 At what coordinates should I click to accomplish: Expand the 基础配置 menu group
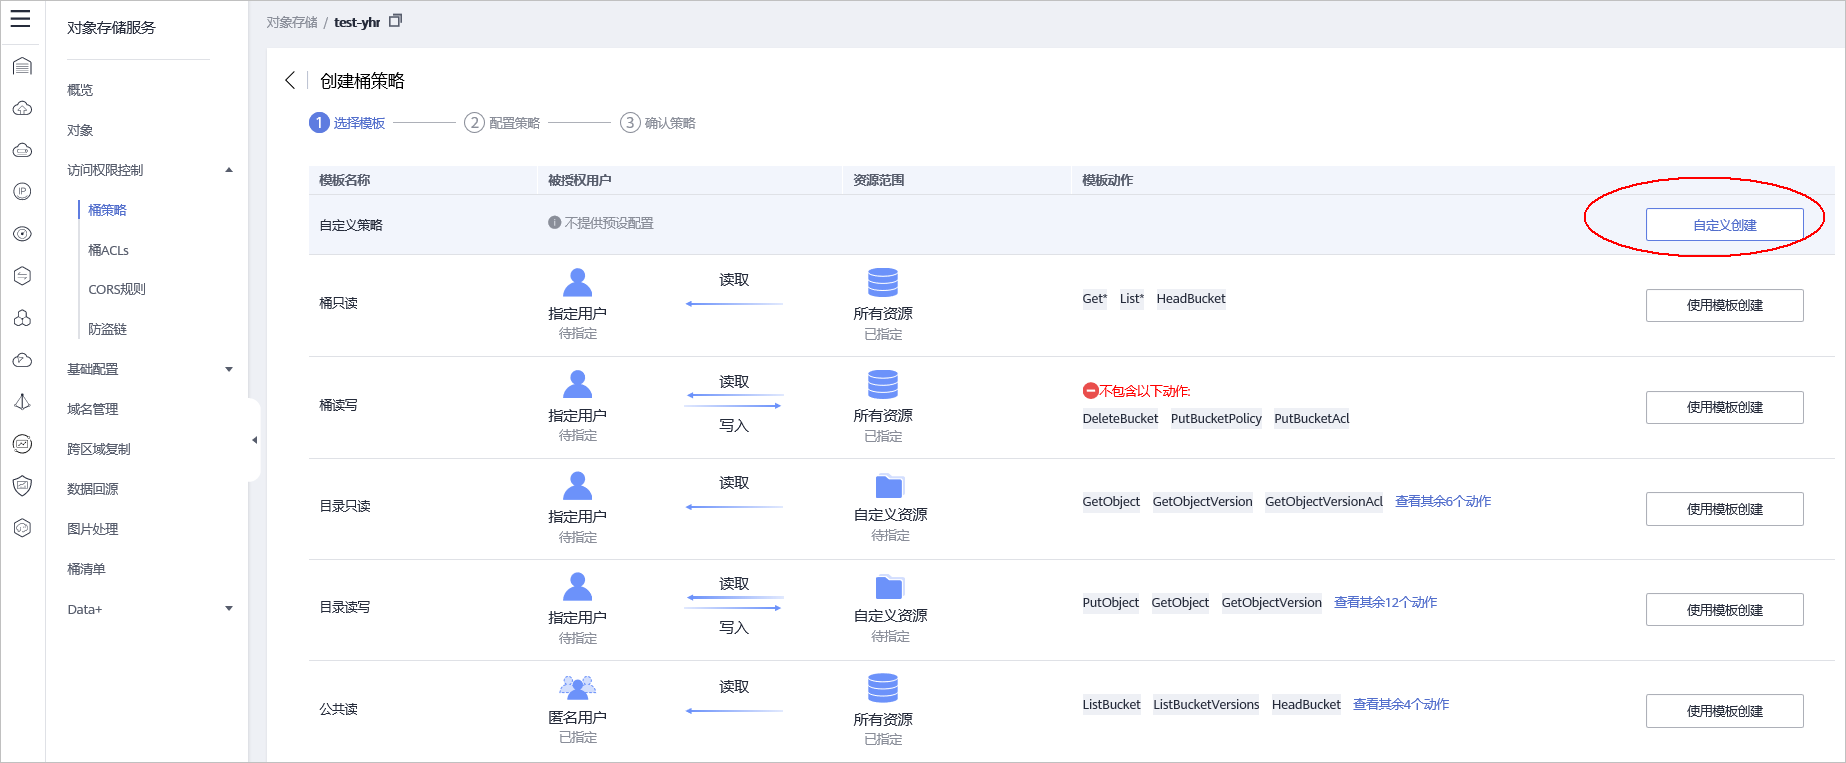[229, 369]
